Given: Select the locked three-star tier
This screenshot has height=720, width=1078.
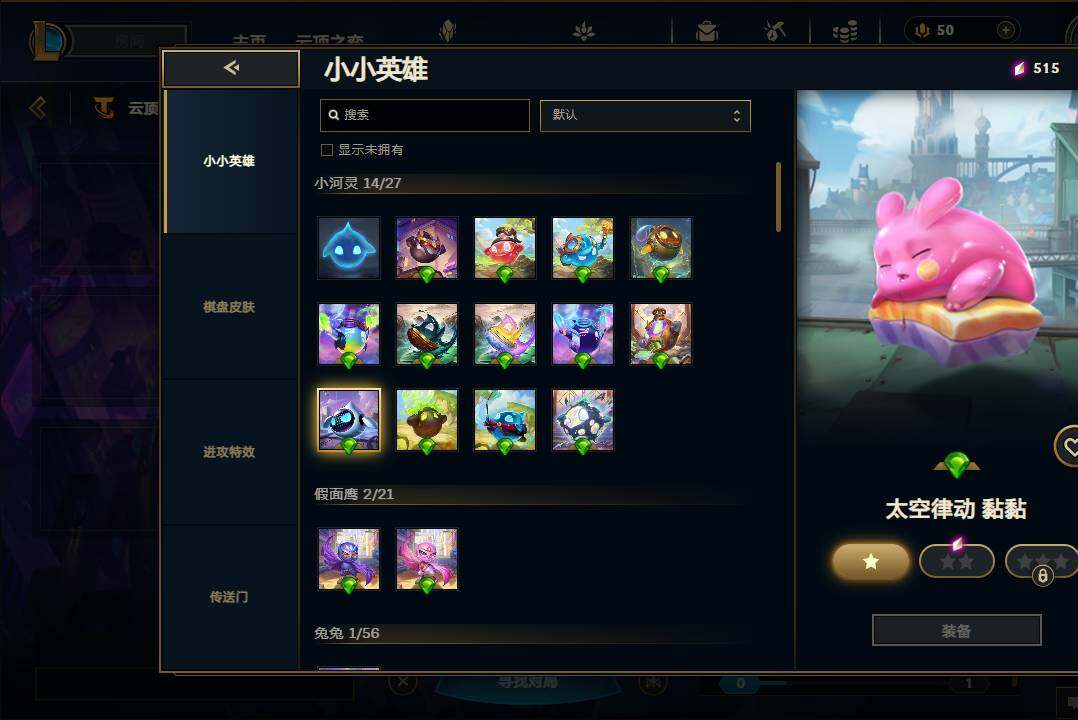Looking at the screenshot, I should (x=1042, y=562).
